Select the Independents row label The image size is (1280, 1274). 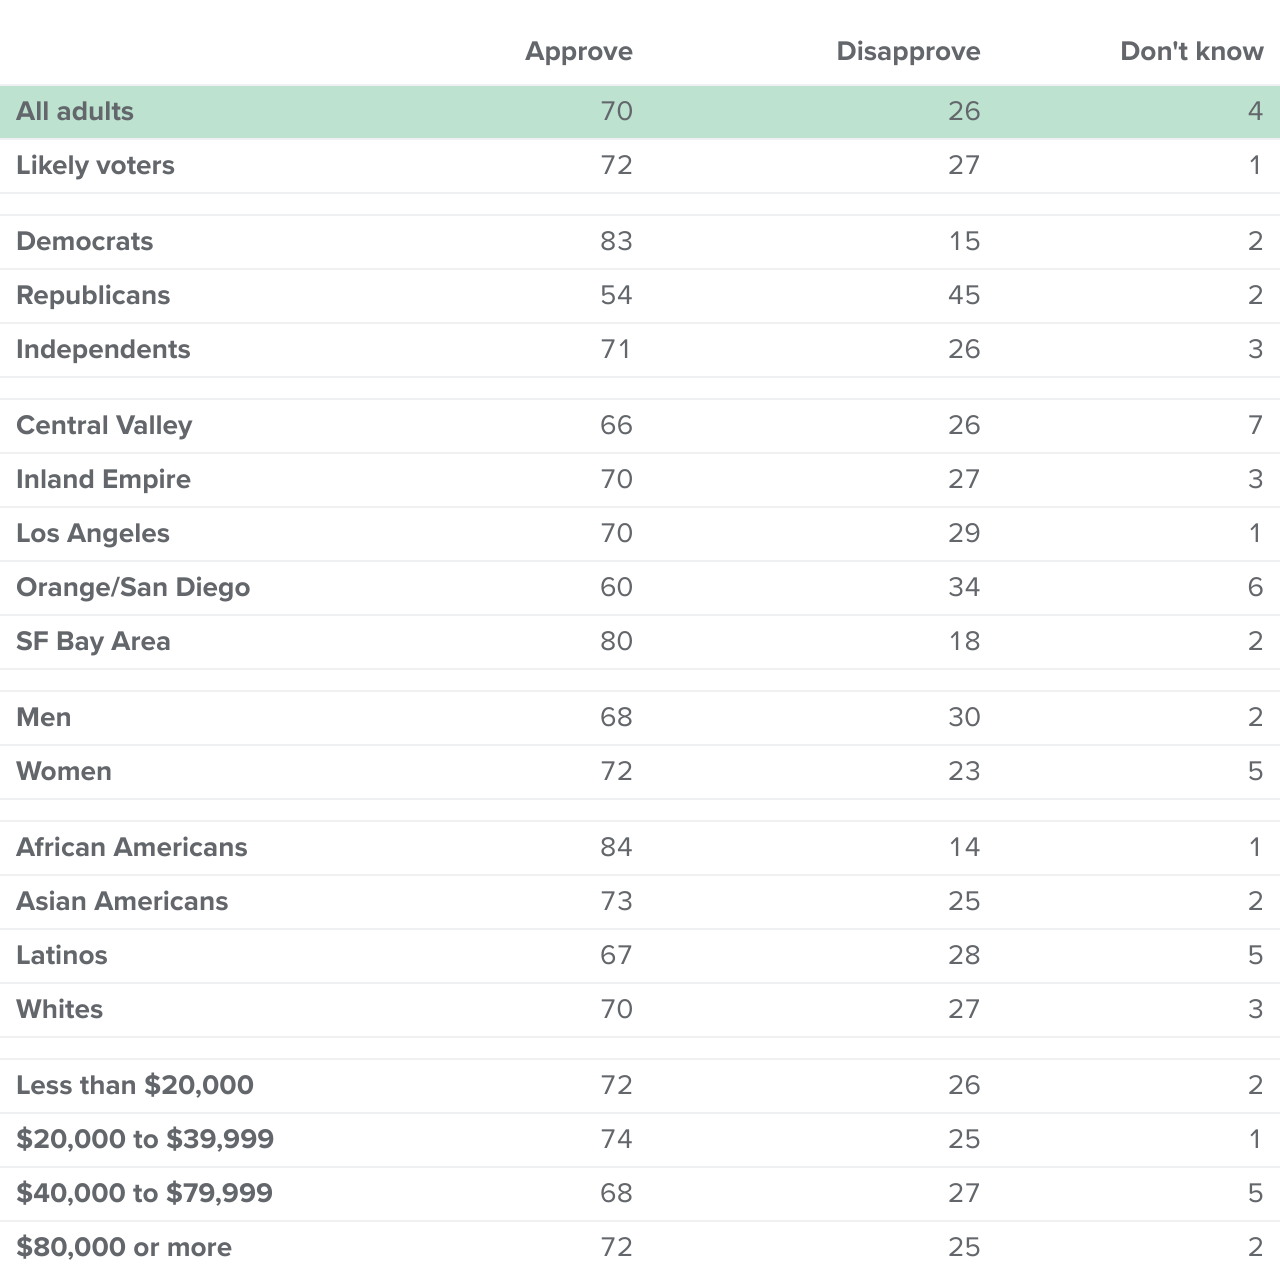(x=103, y=350)
